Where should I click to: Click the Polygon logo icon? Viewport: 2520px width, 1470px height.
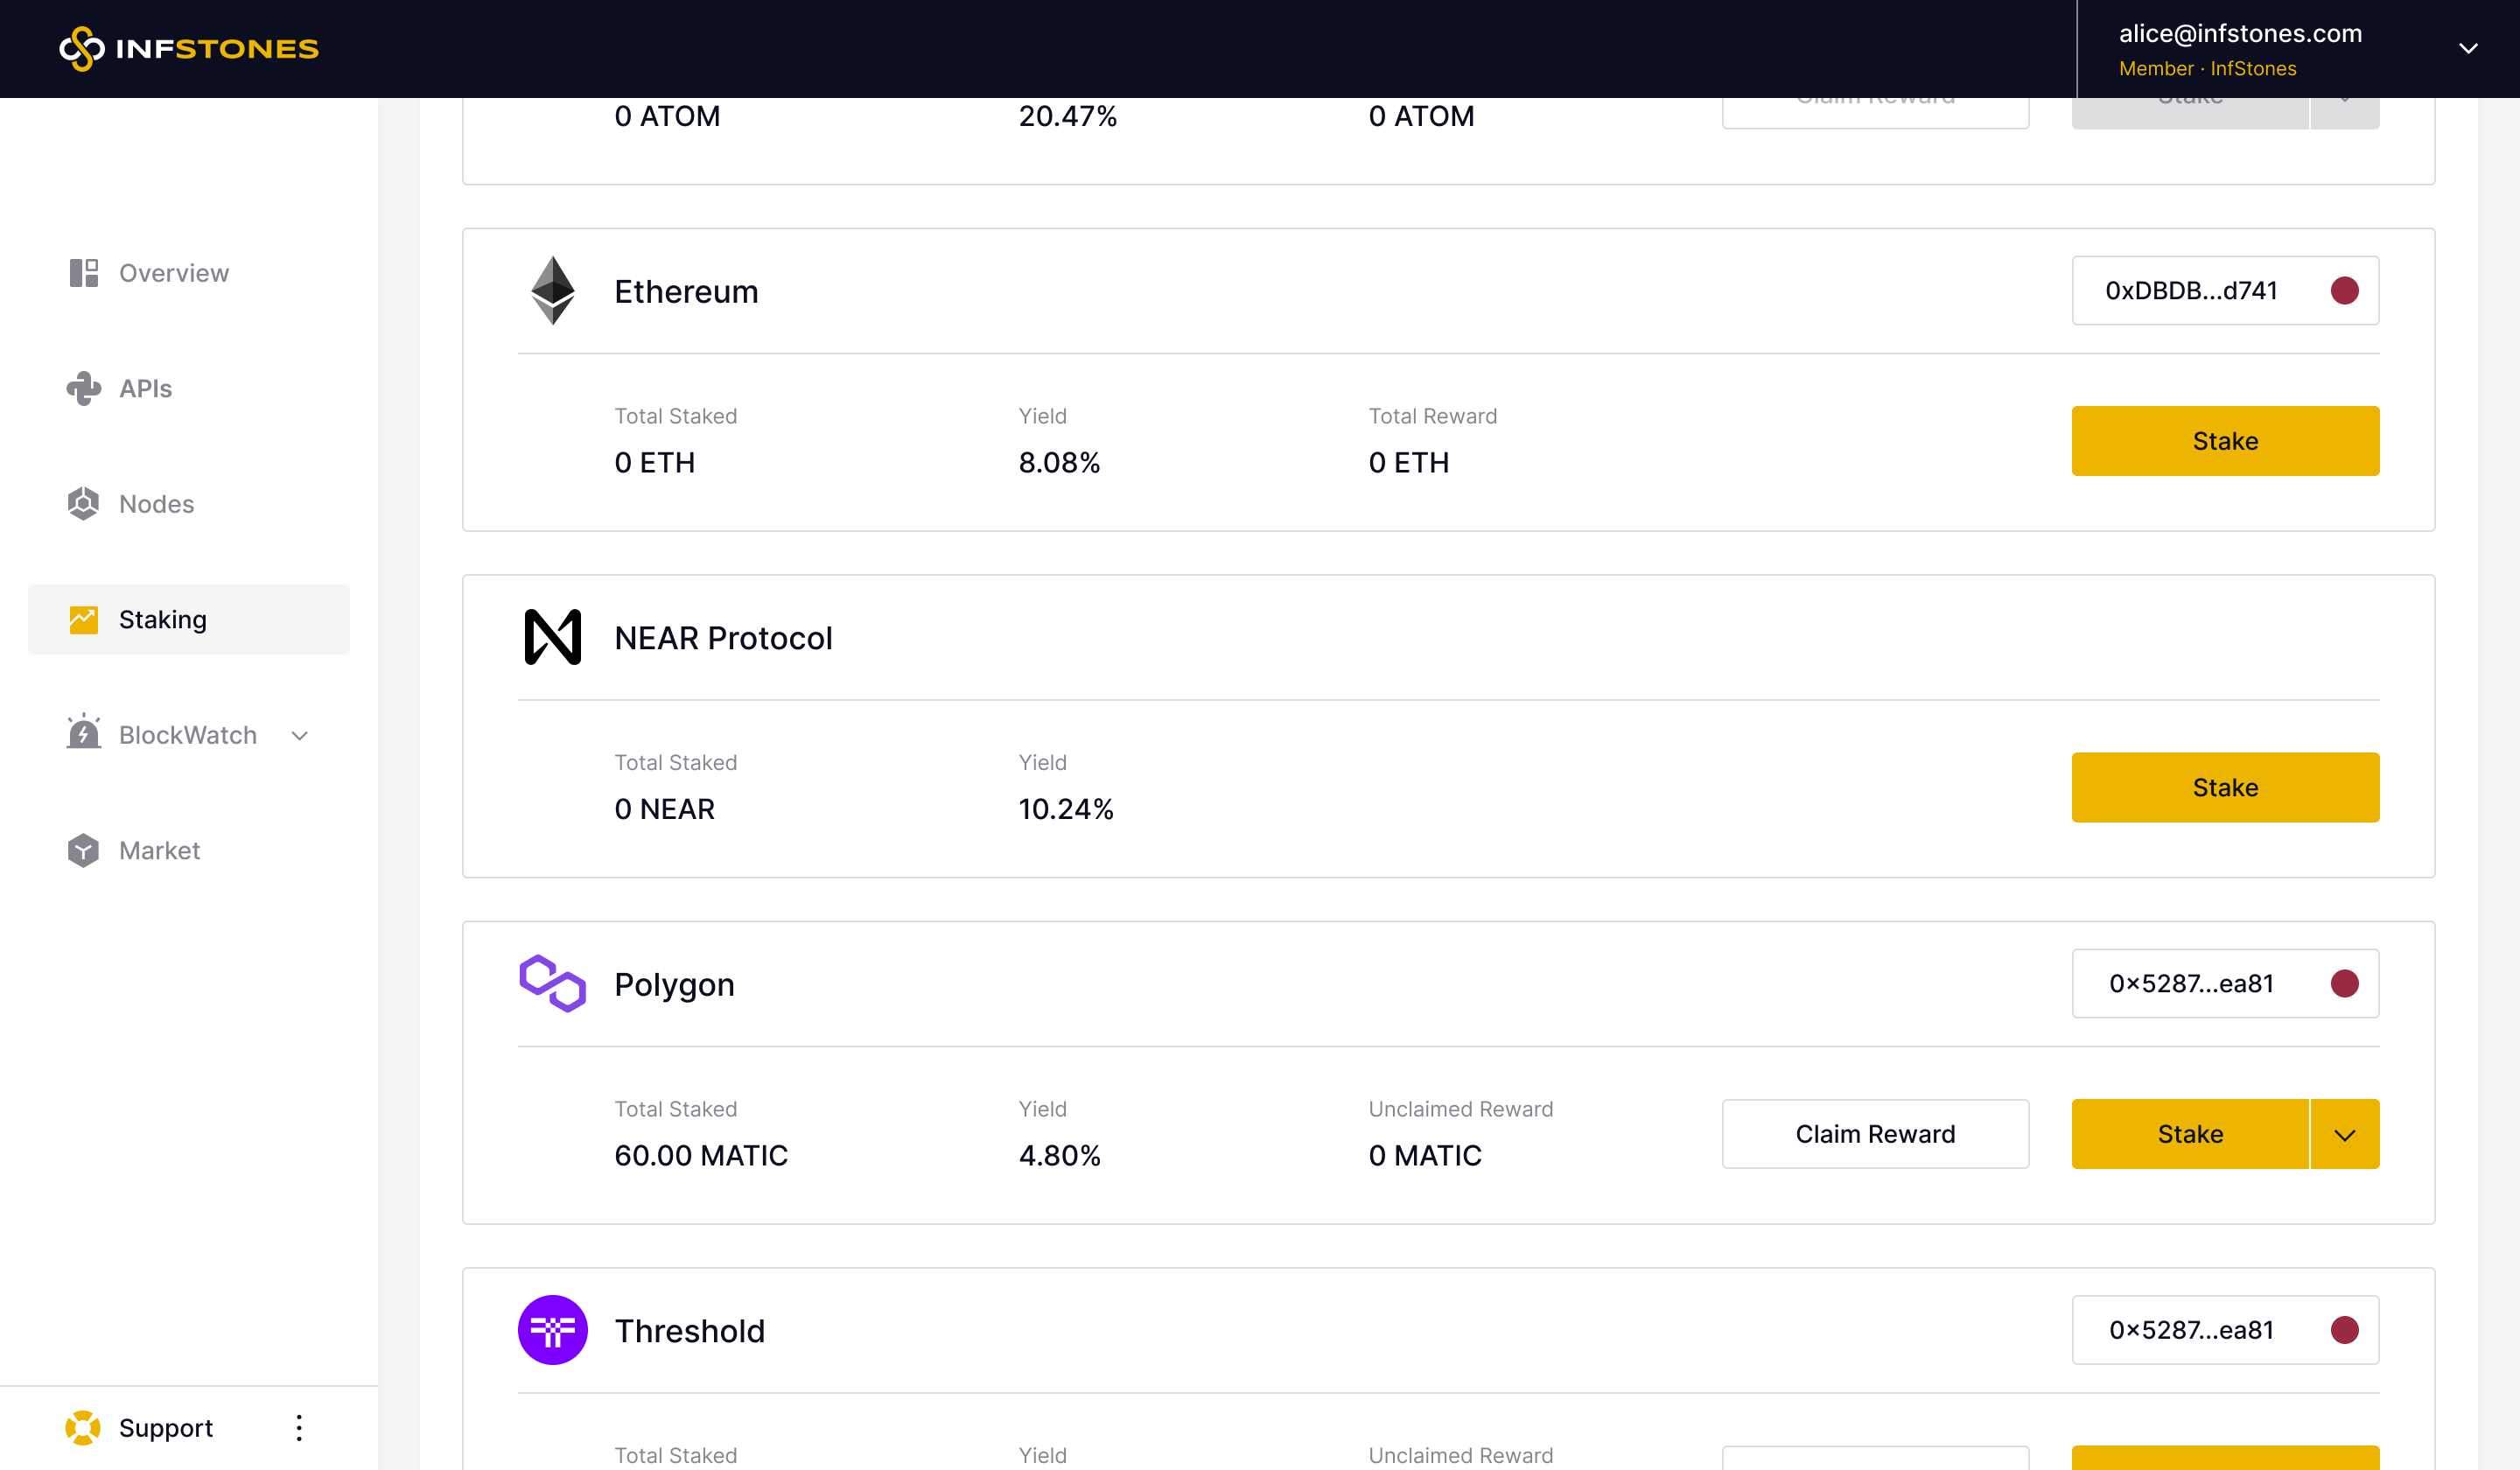[x=553, y=984]
